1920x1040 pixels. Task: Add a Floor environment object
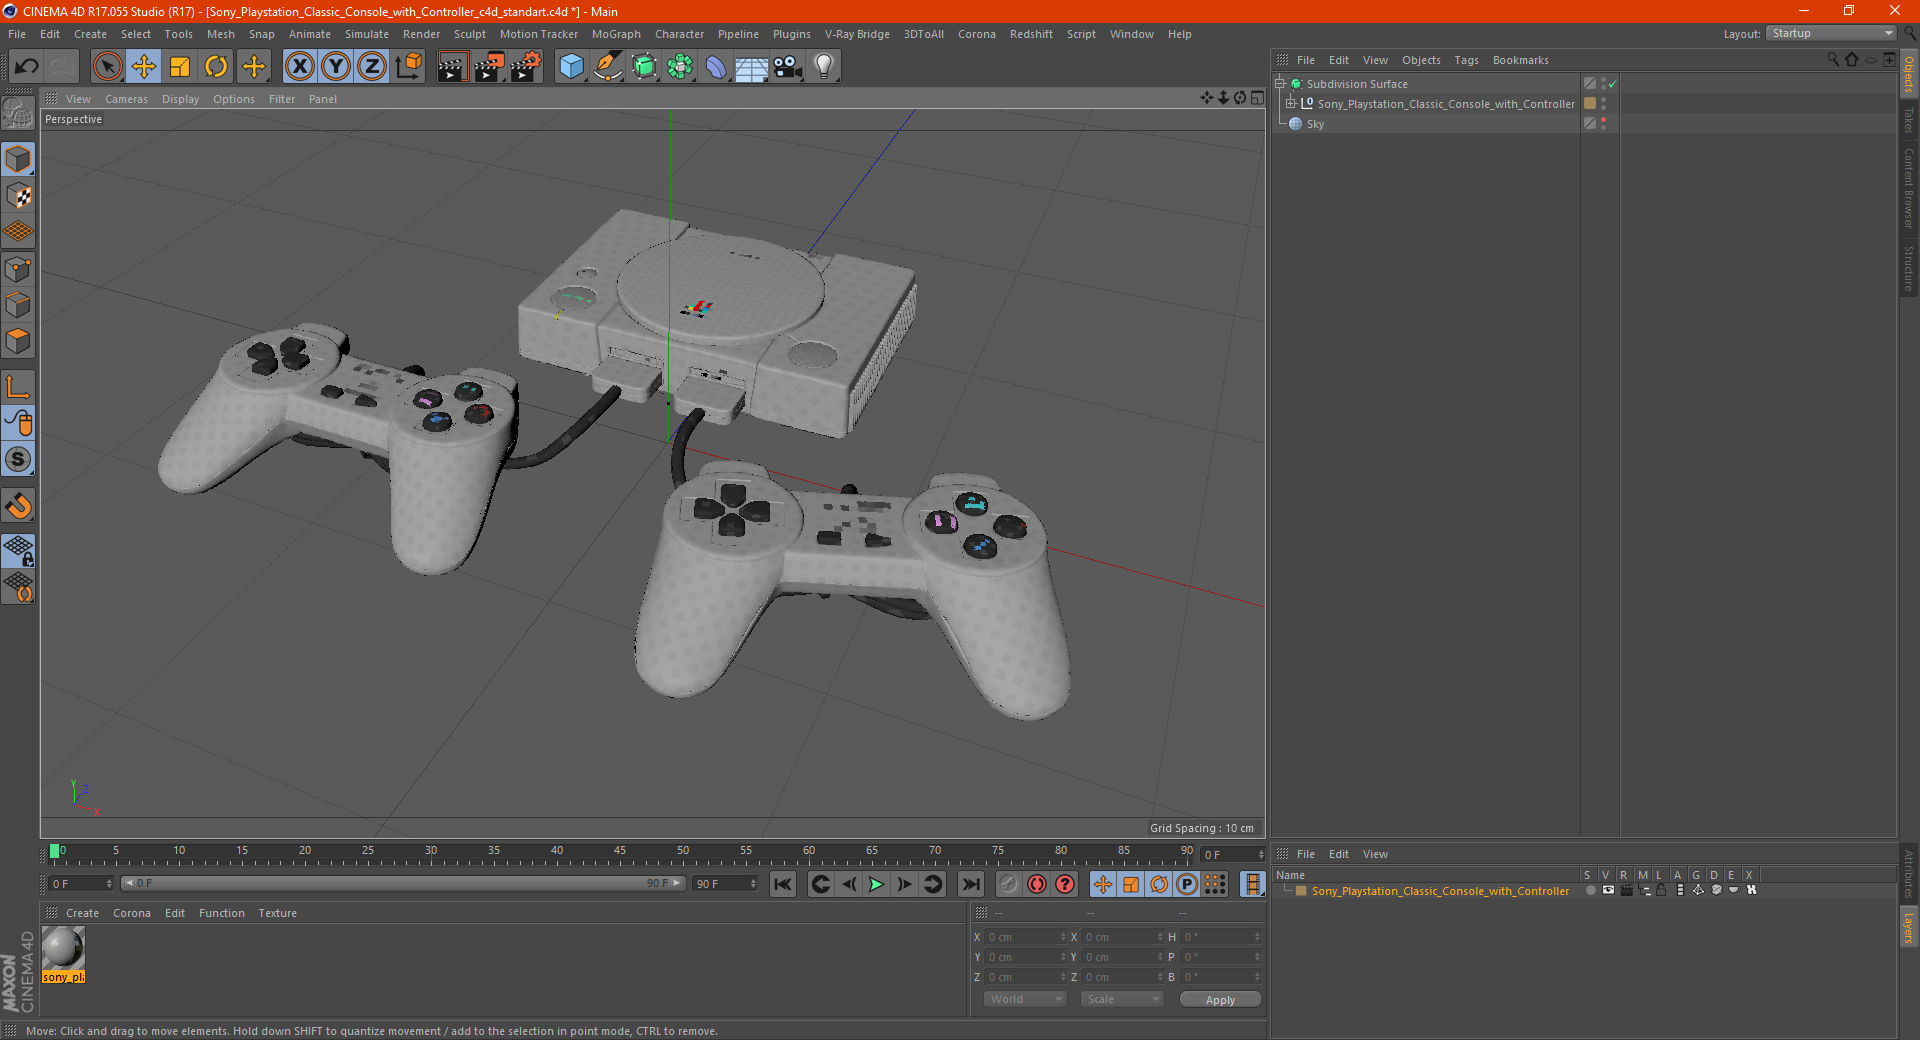(752, 67)
